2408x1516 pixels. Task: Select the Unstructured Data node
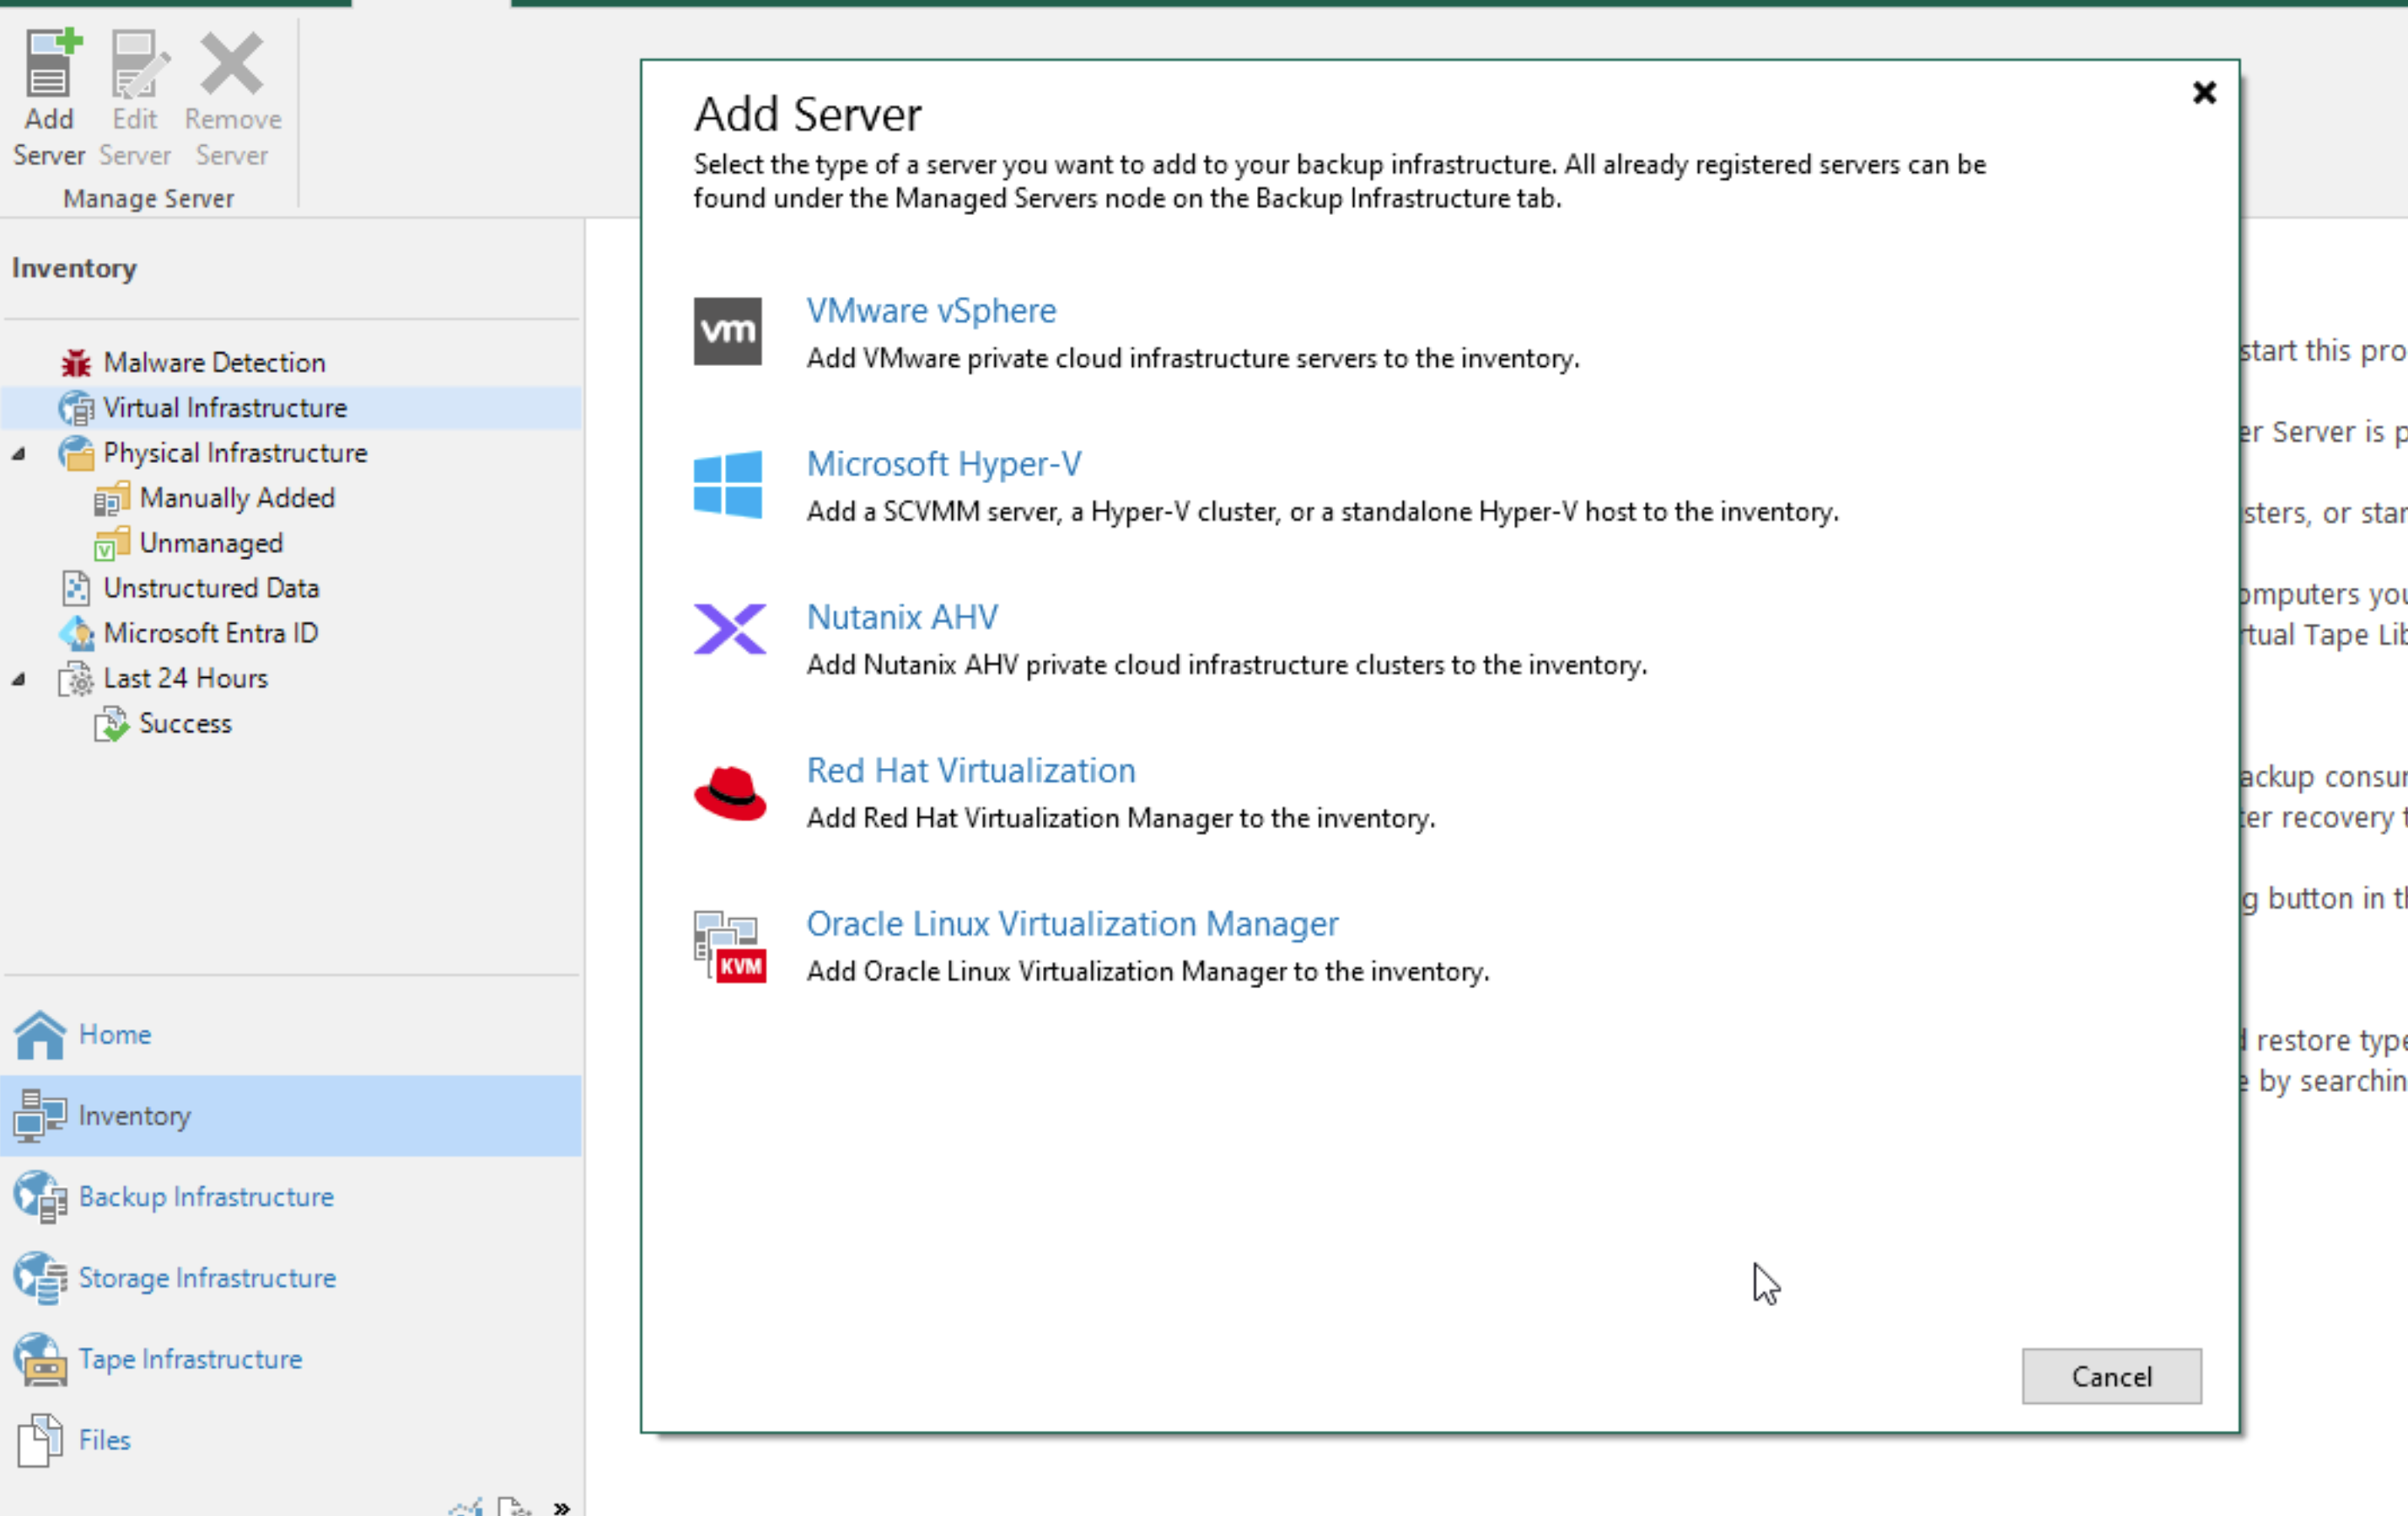click(211, 588)
